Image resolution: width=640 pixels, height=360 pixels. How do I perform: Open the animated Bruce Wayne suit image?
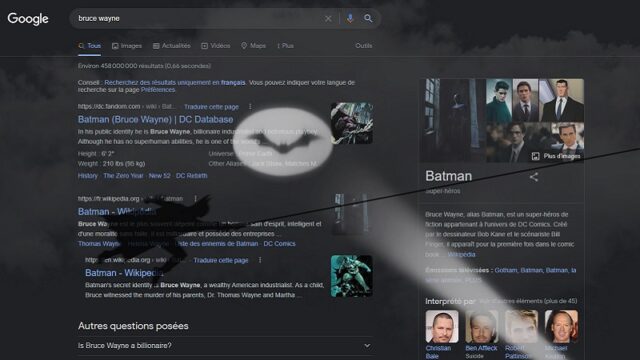coord(562,100)
